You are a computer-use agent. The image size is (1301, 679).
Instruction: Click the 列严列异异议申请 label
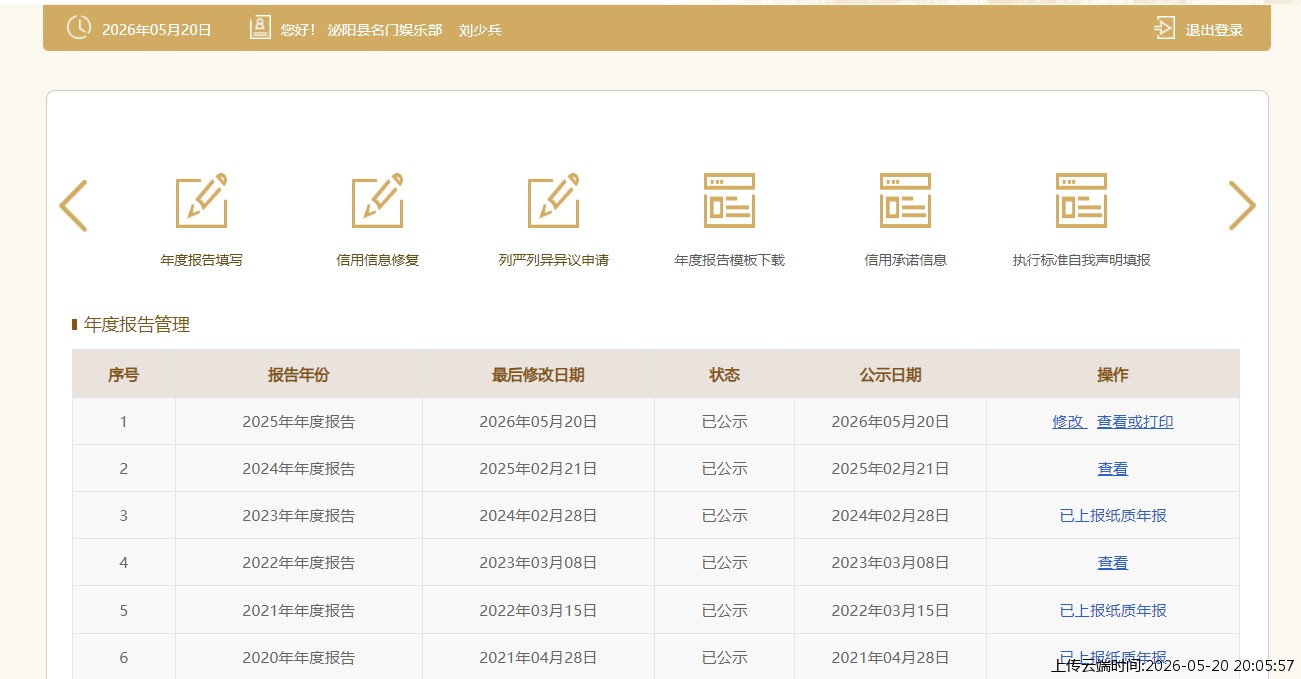click(x=553, y=260)
